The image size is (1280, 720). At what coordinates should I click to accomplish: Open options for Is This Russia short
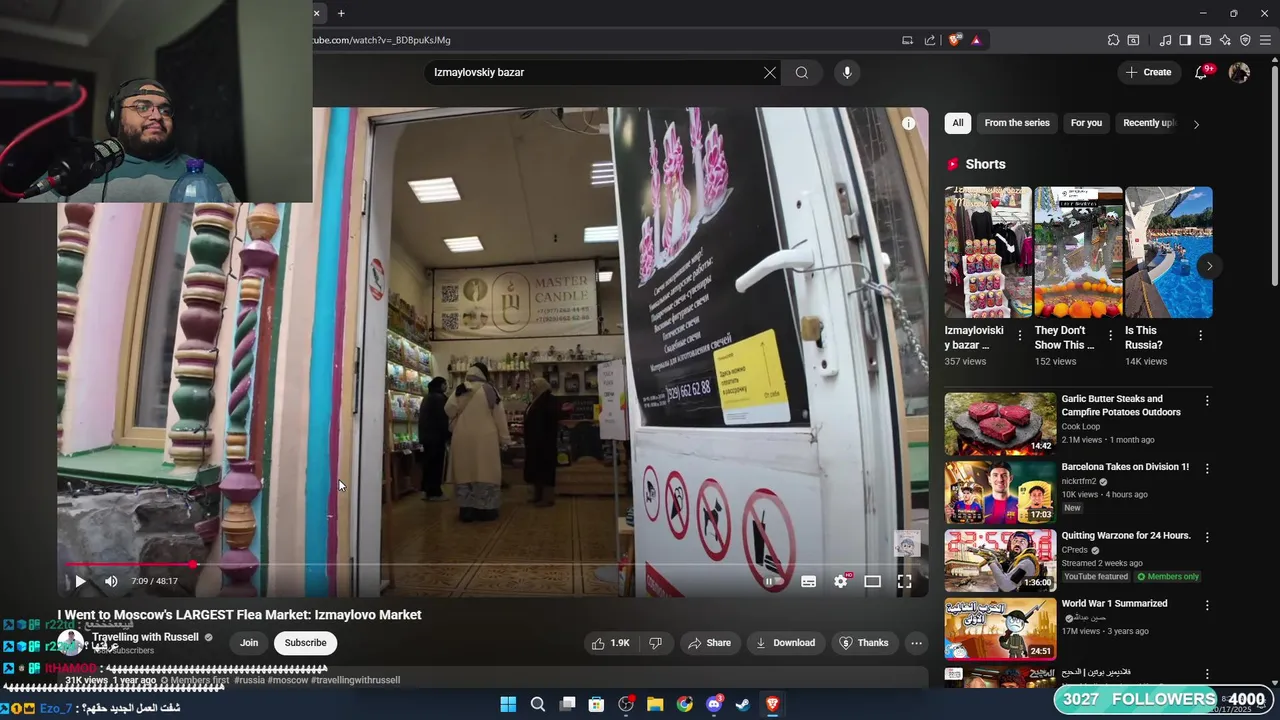coord(1200,335)
